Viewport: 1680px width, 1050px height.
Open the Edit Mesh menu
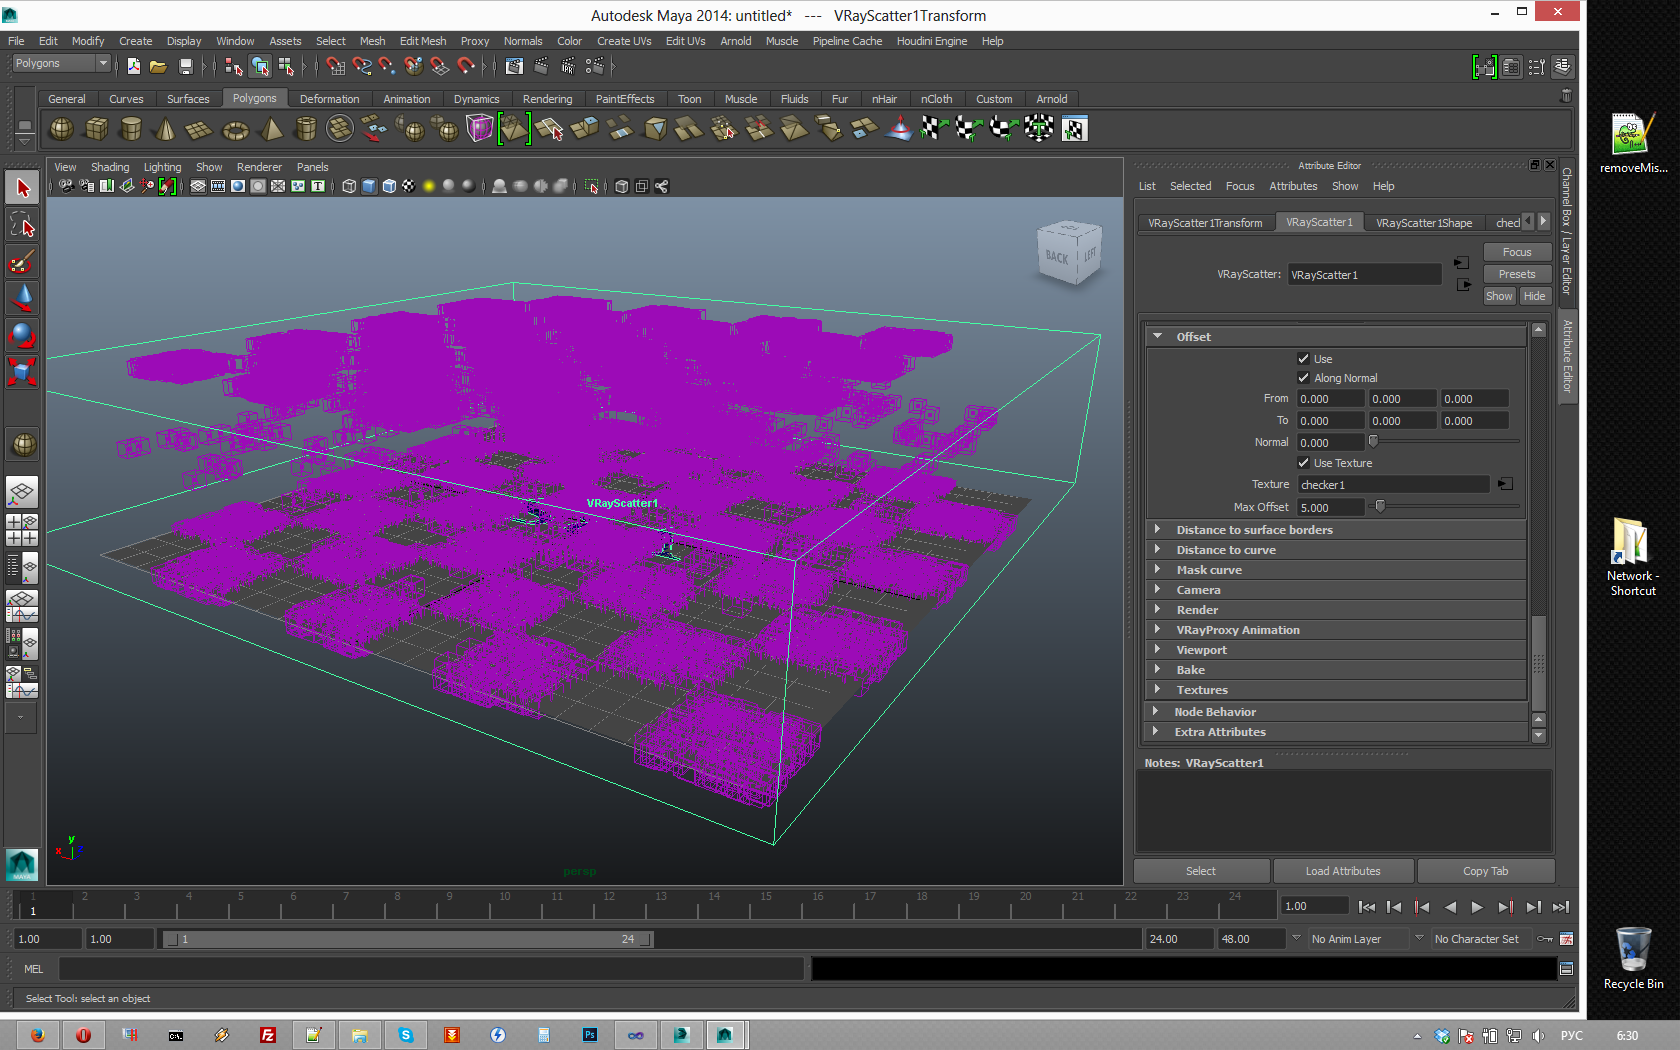(423, 41)
